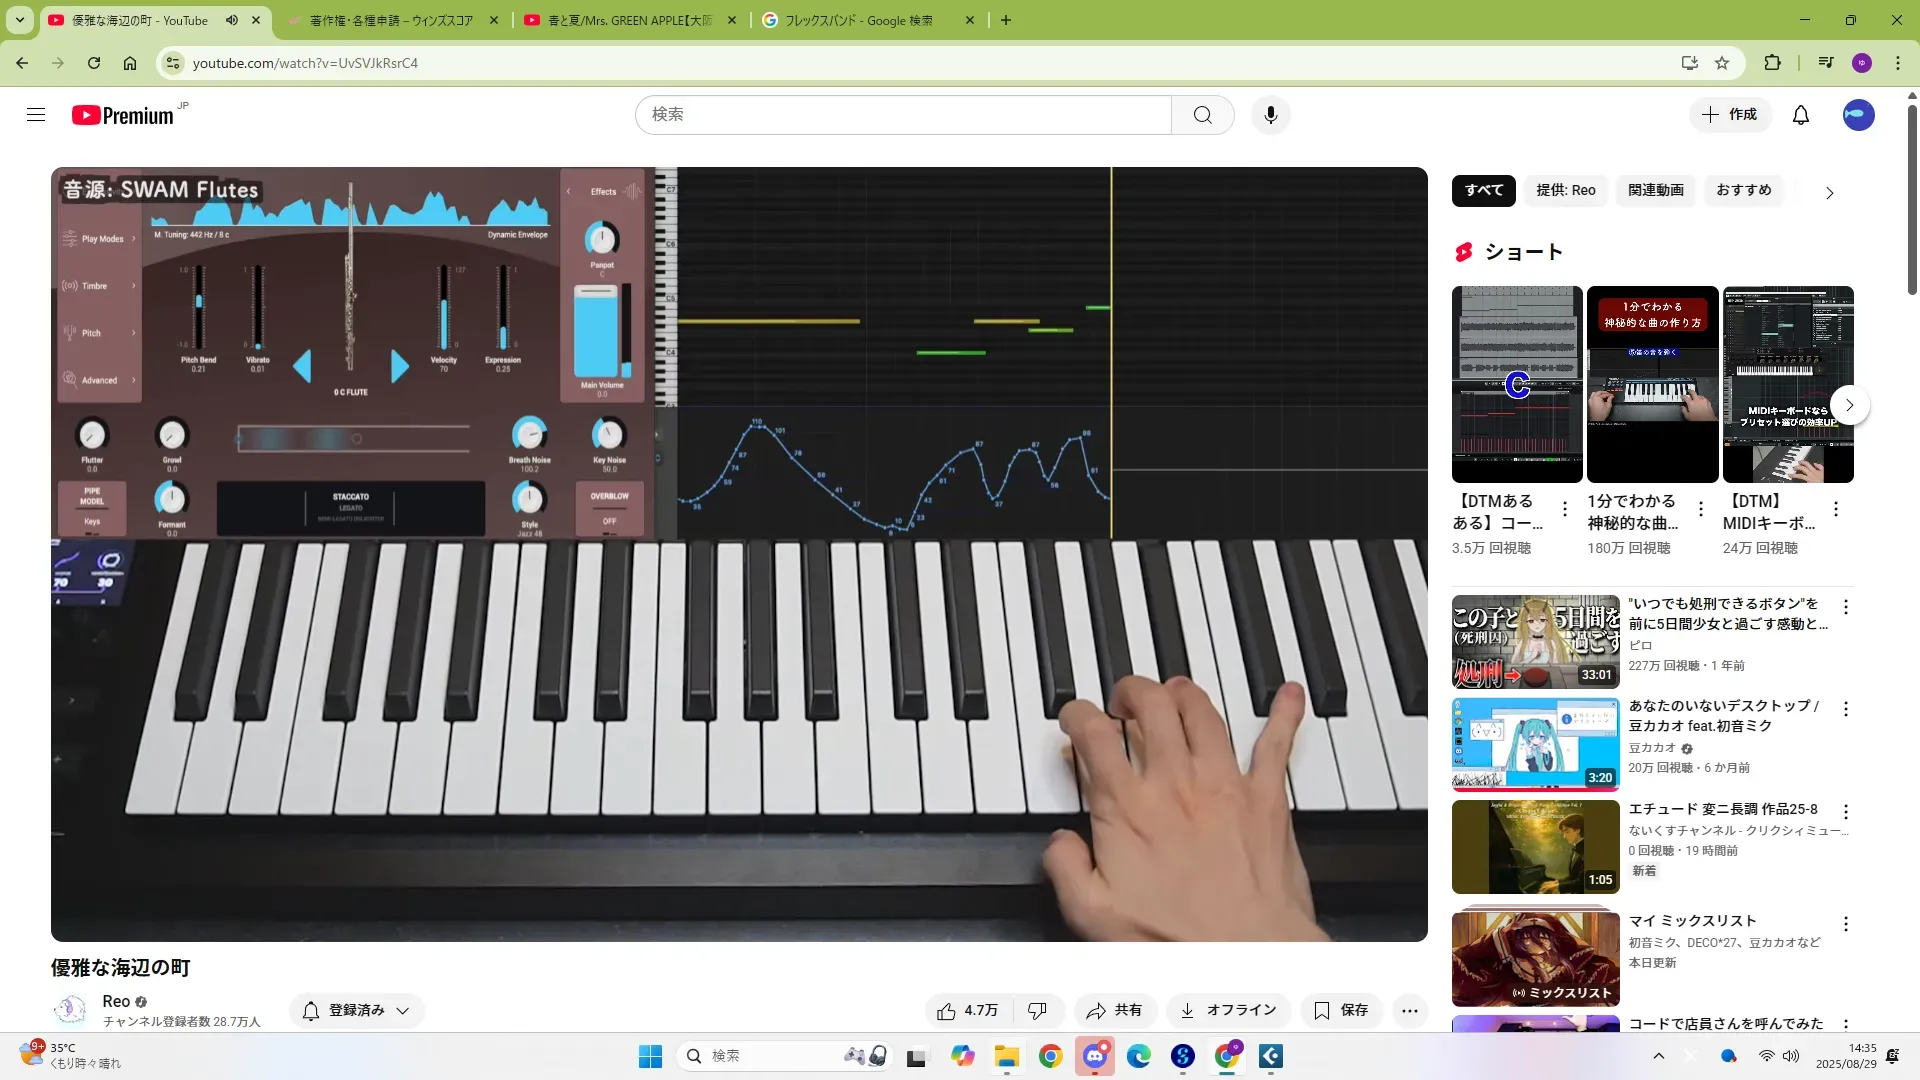Click the 共有 share button
Viewport: 1920px width, 1080px height.
pyautogui.click(x=1115, y=1011)
